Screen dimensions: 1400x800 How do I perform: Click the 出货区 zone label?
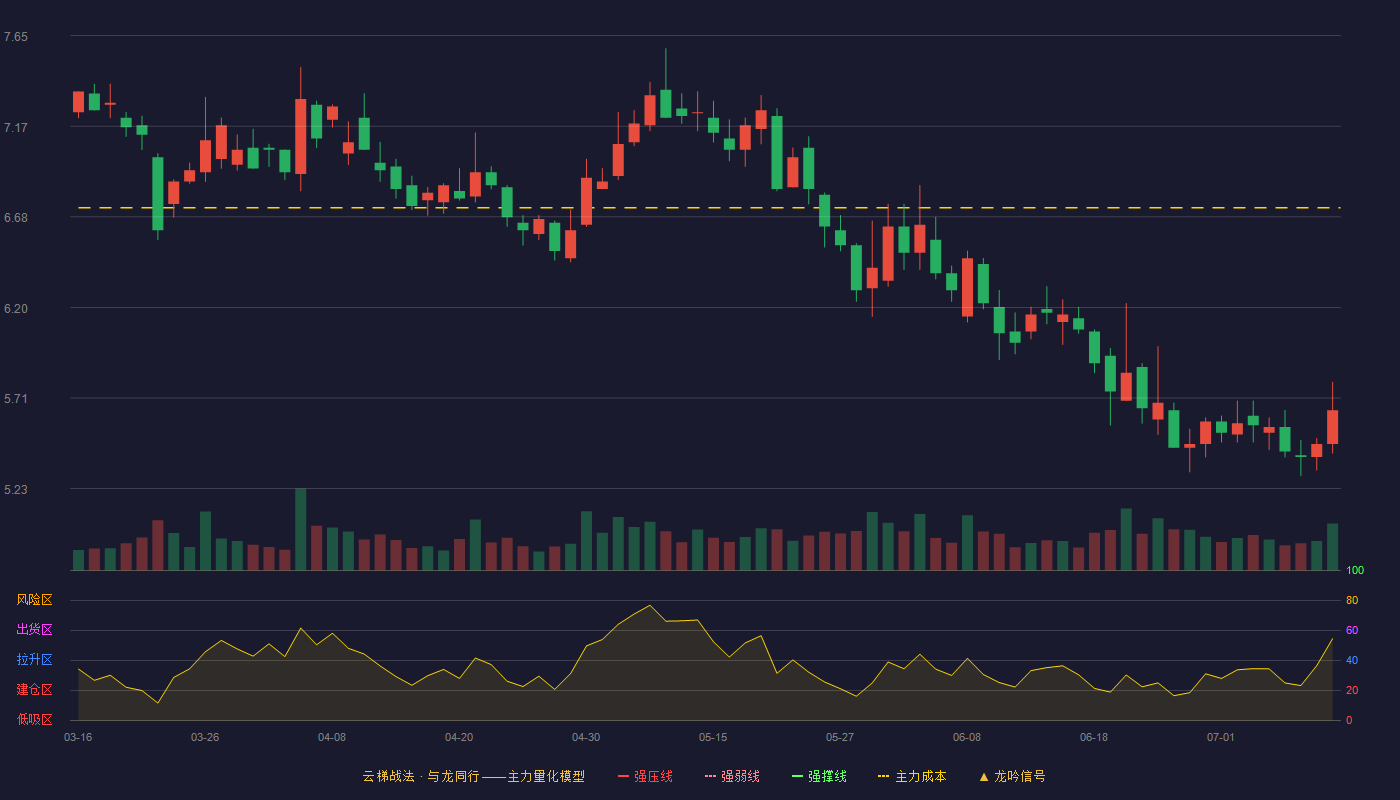(34, 630)
